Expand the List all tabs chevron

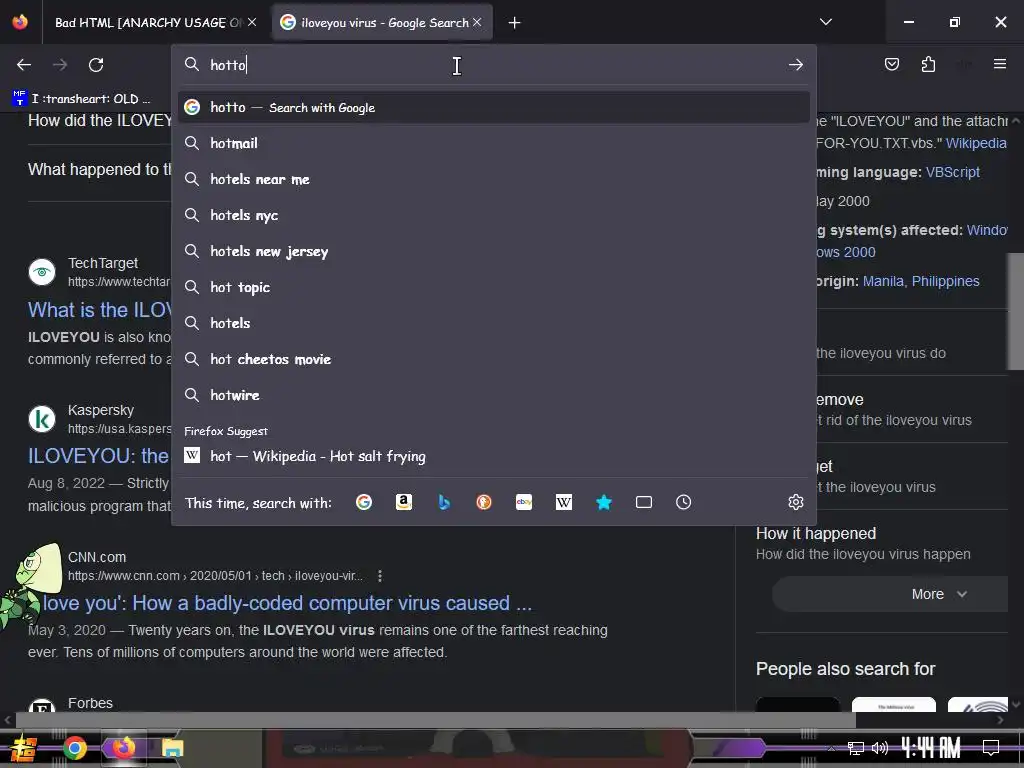[x=825, y=22]
